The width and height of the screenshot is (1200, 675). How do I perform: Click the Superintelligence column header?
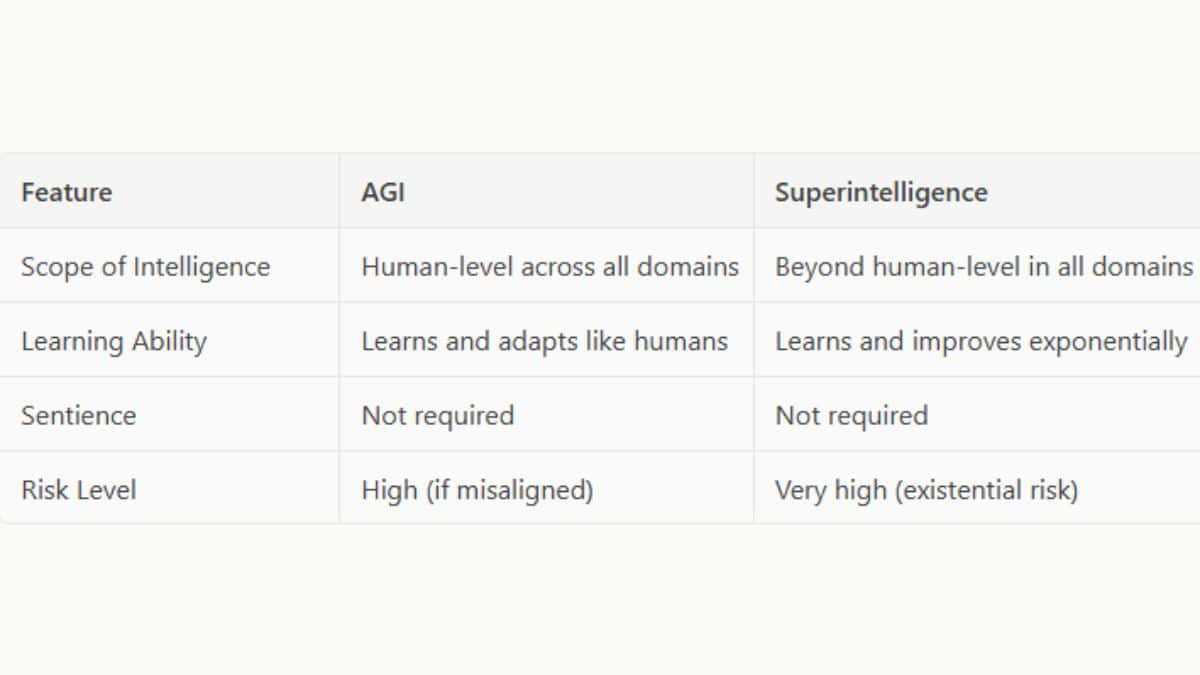[x=881, y=192]
